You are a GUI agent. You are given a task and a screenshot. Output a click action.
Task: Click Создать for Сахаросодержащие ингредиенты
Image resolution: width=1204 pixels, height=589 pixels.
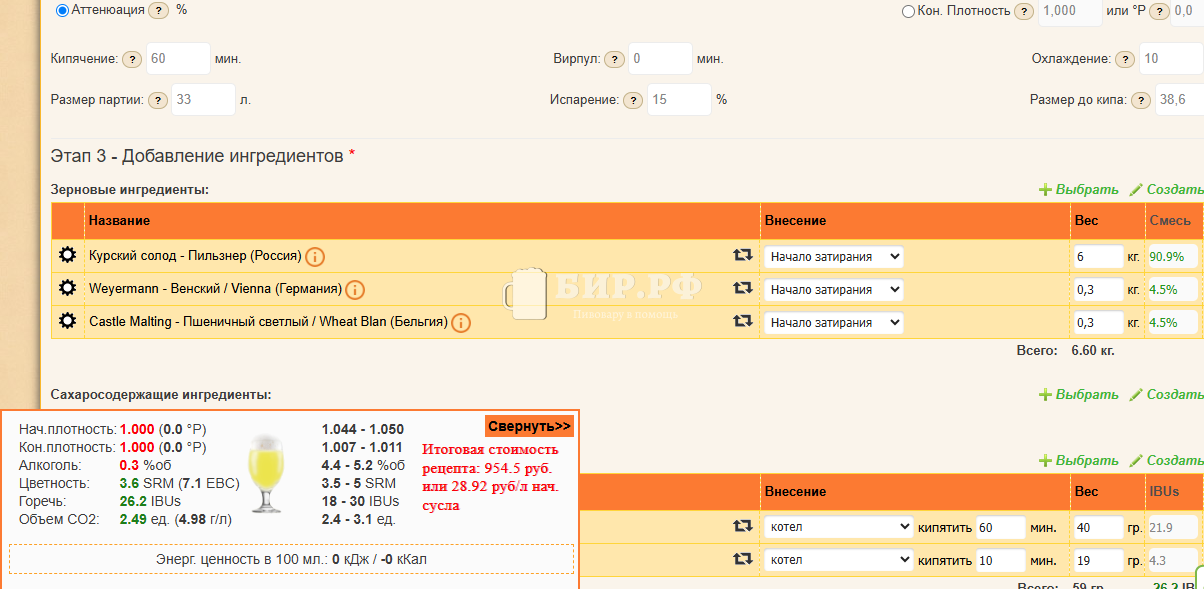click(x=1166, y=395)
